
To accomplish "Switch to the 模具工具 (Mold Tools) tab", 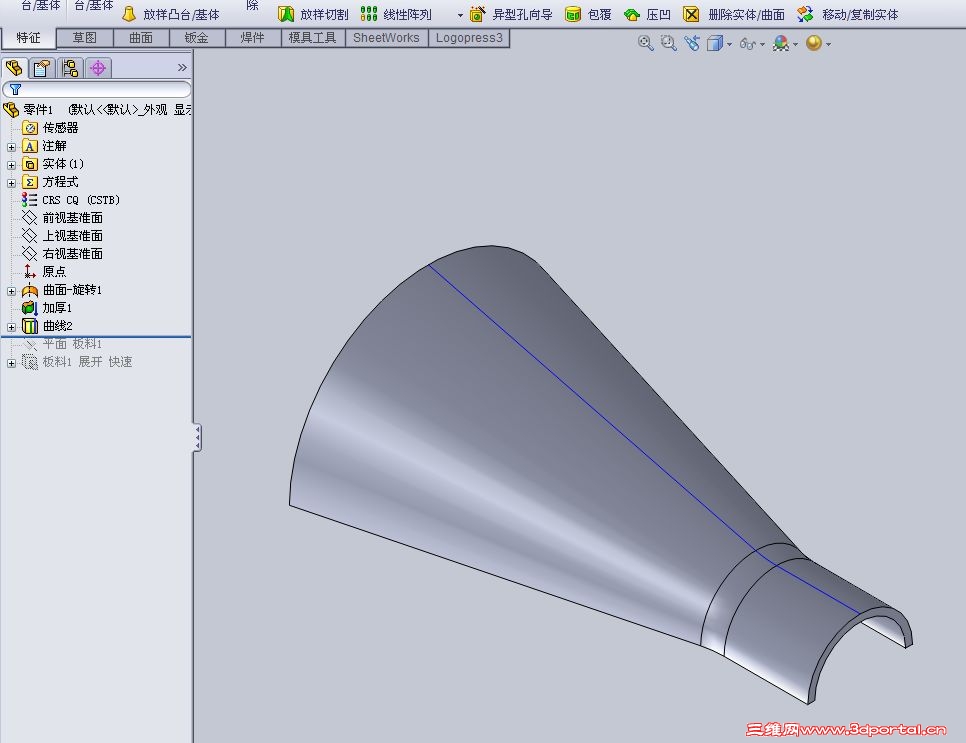I will pyautogui.click(x=312, y=38).
